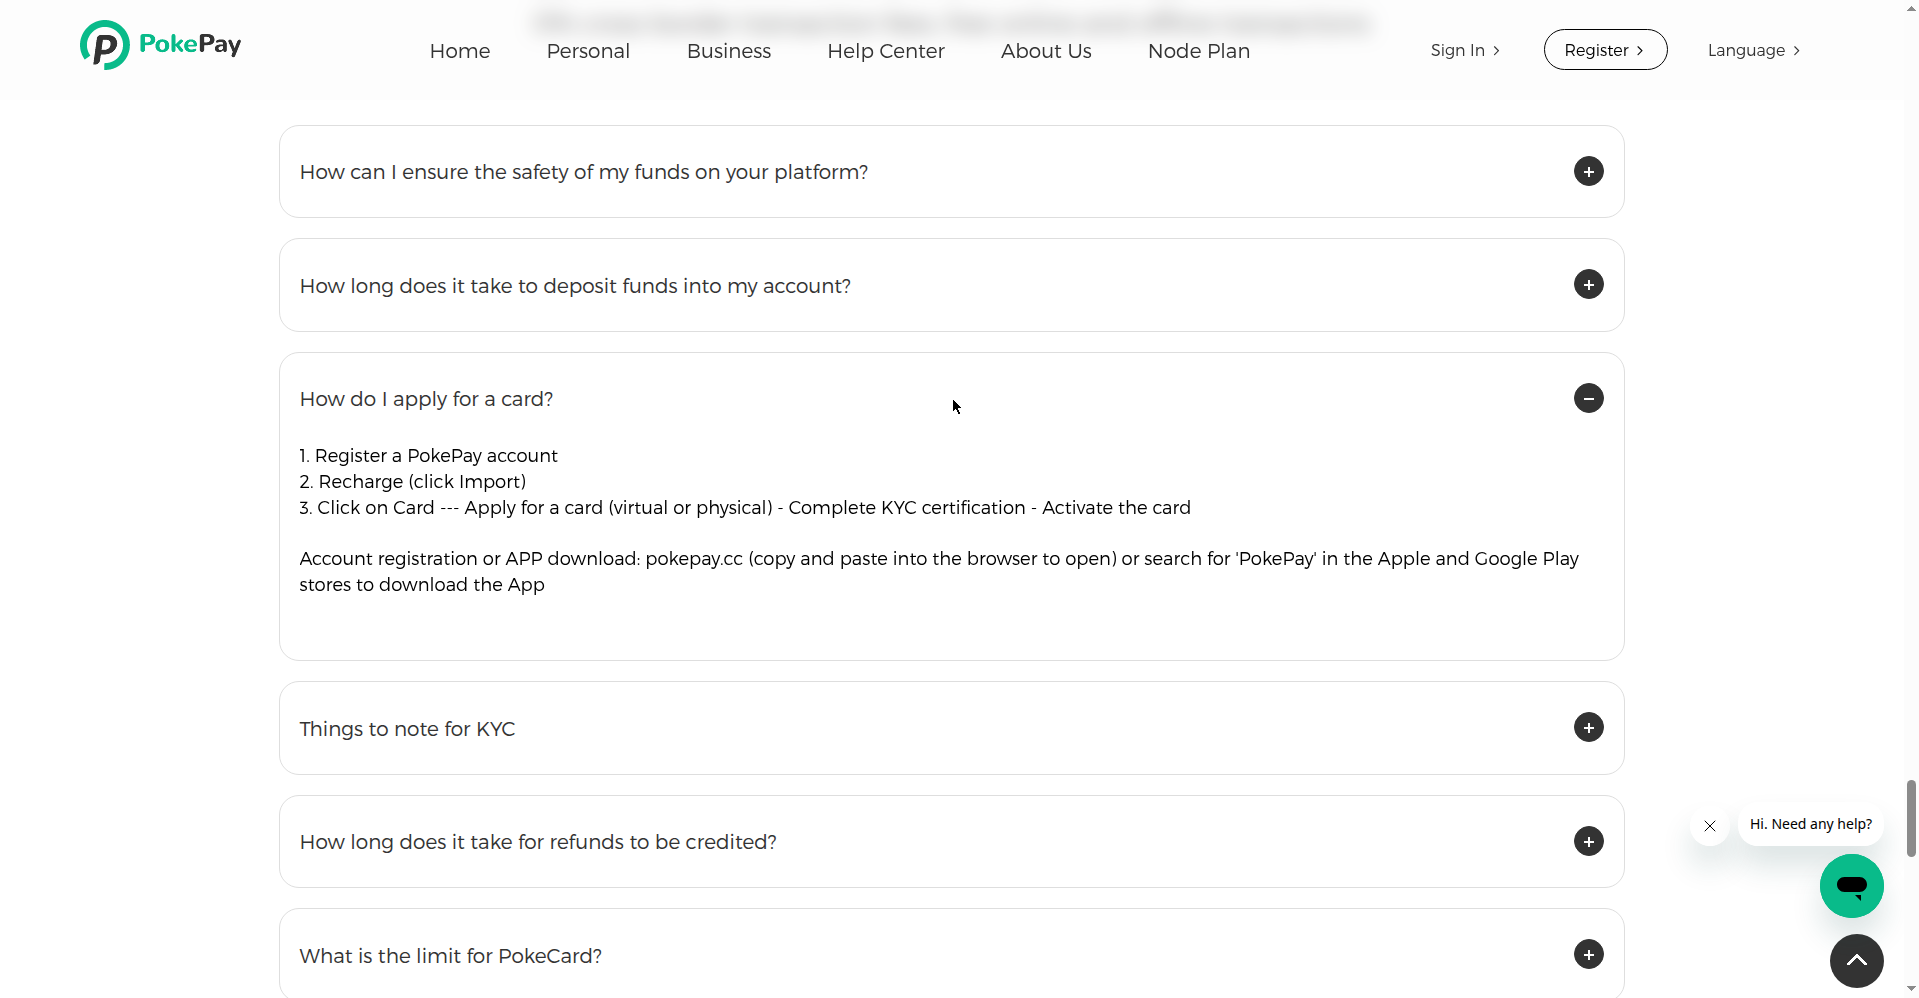1919x998 pixels.
Task: Navigate to Help Center
Action: coord(886,51)
